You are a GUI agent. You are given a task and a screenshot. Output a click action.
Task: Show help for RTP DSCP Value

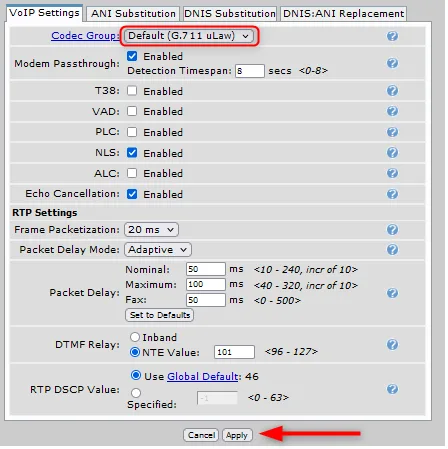(392, 389)
